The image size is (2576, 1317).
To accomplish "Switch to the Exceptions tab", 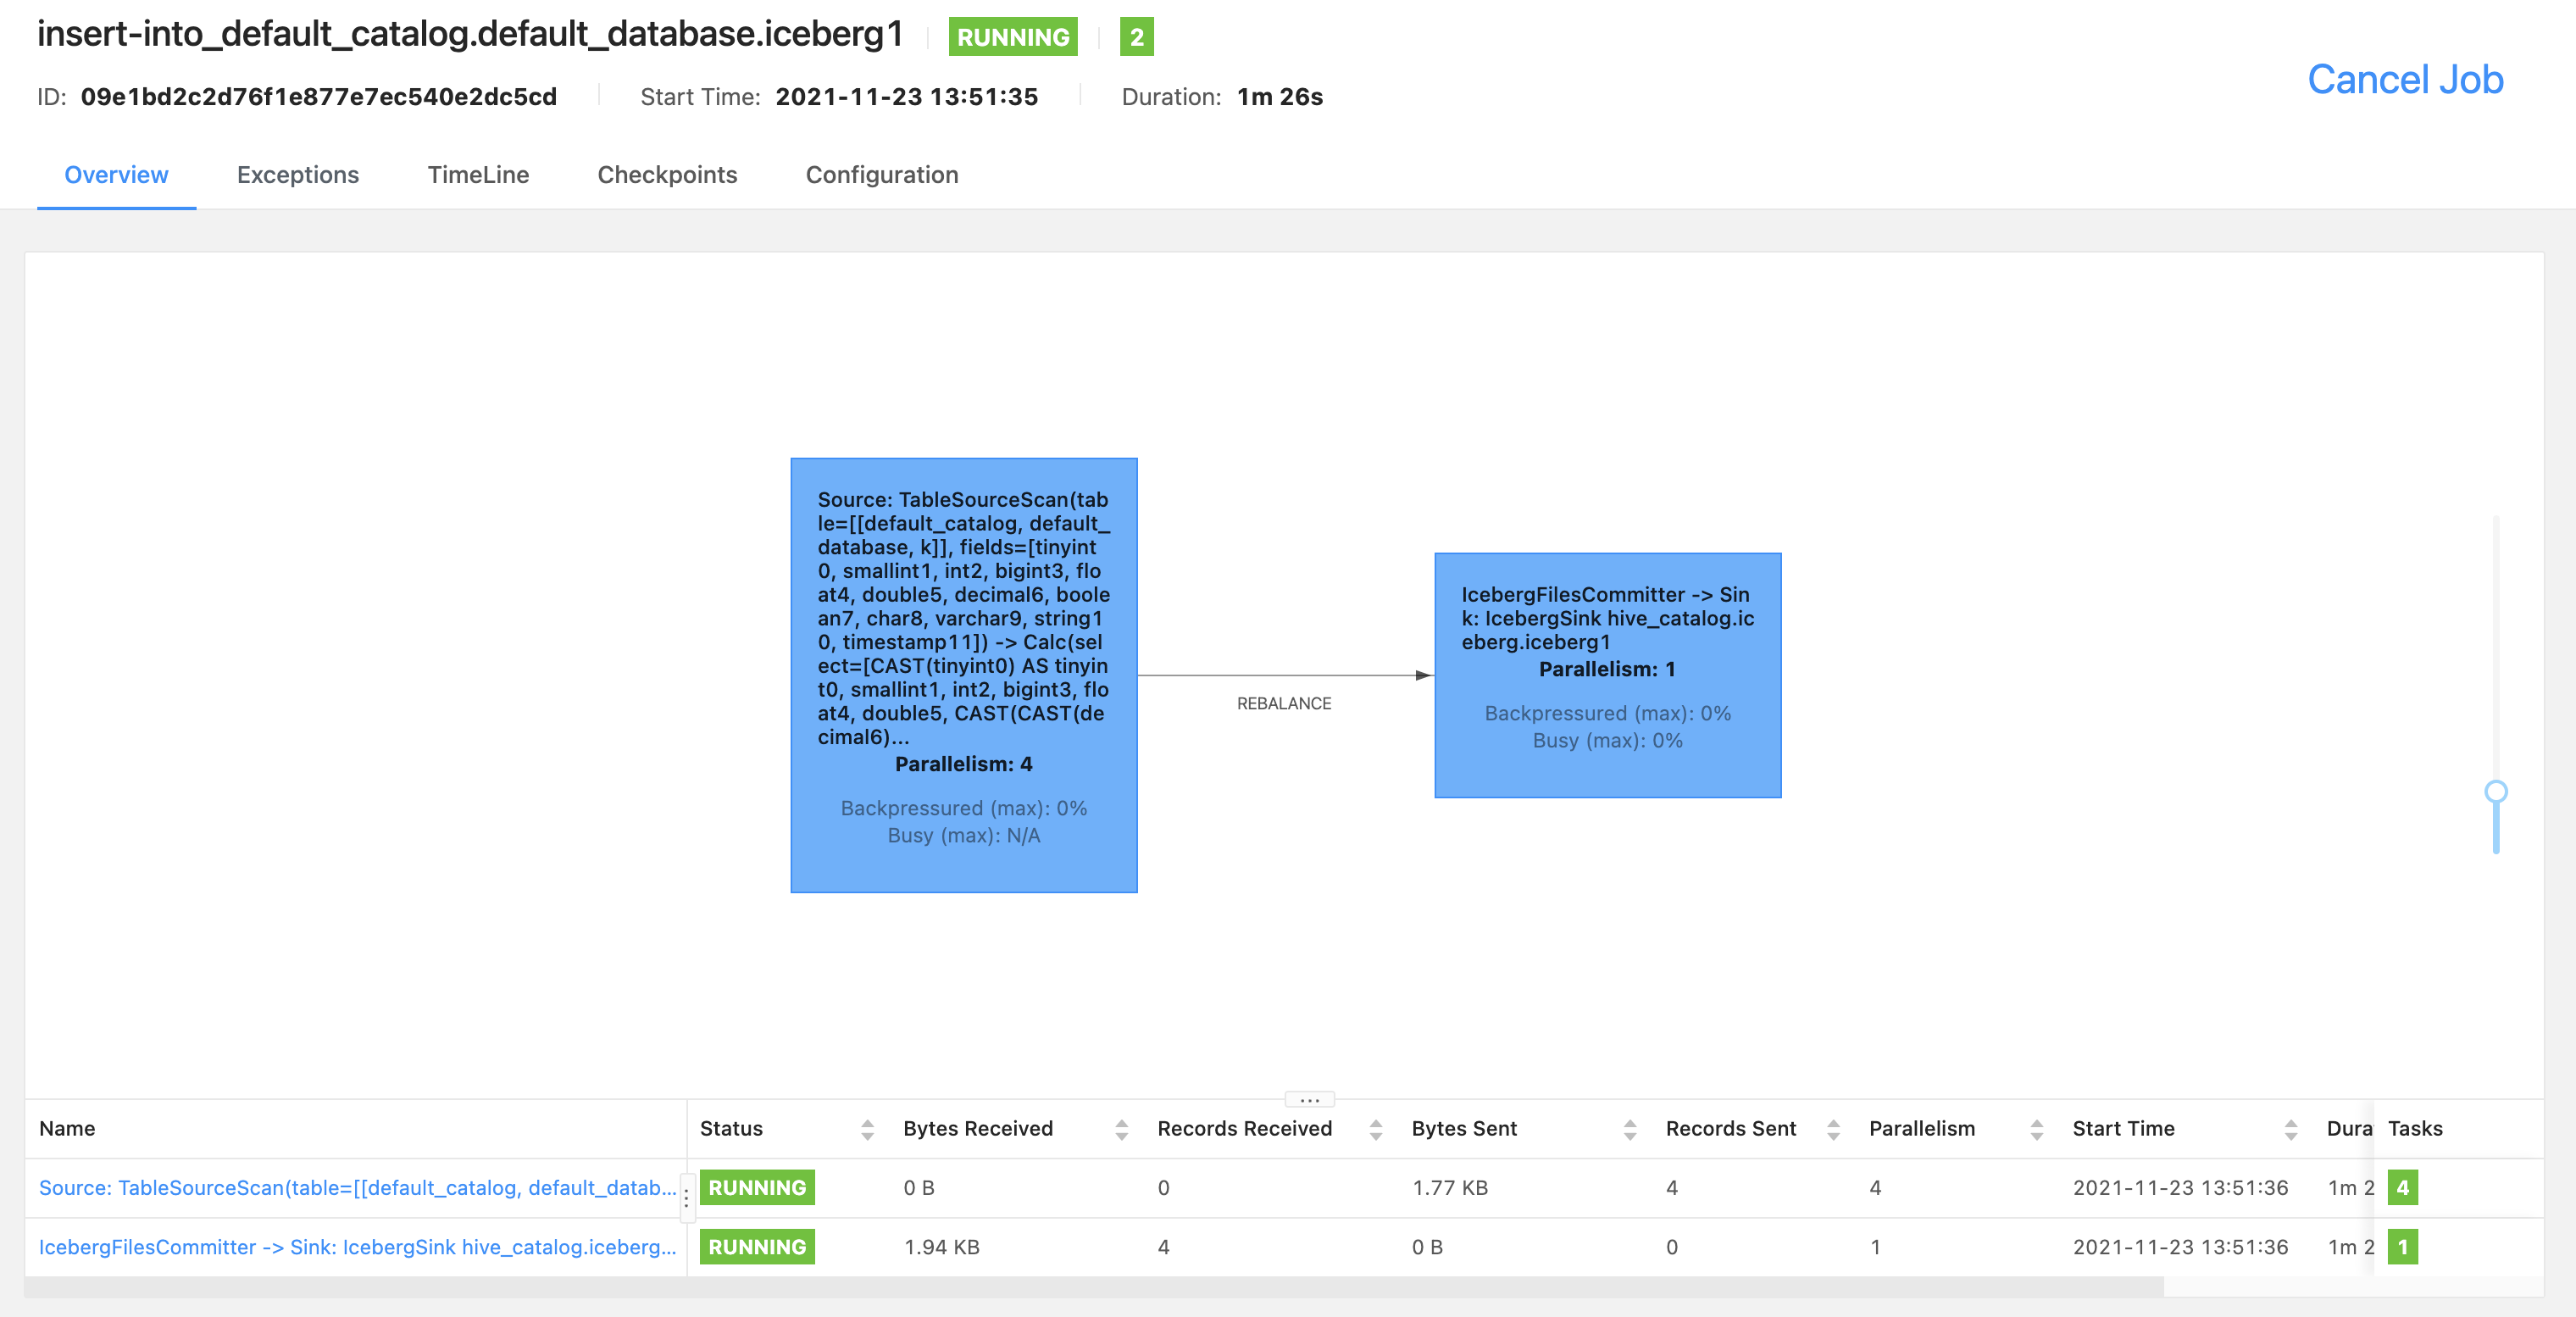I will [x=297, y=174].
